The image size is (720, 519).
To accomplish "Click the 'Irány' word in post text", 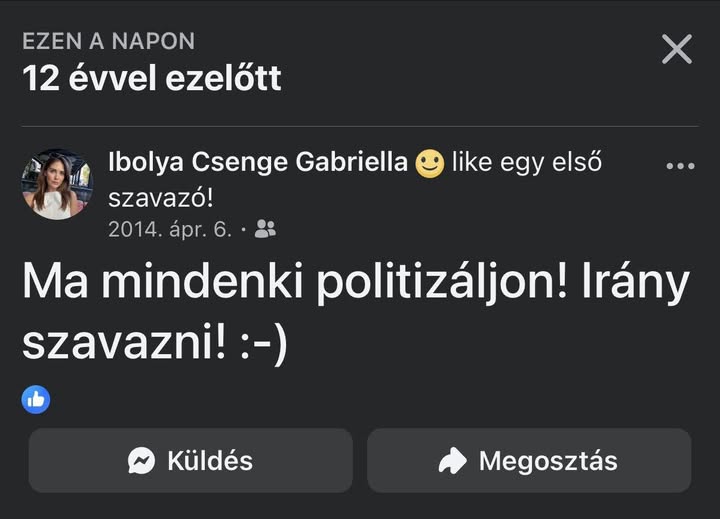I will coord(636,285).
